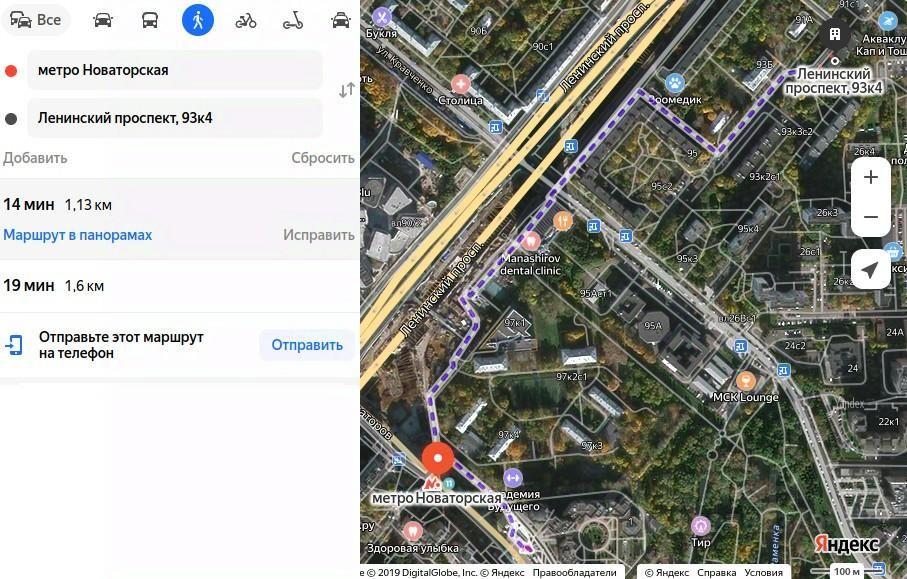Click Добавить to add a waypoint
The width and height of the screenshot is (907, 579).
(35, 158)
